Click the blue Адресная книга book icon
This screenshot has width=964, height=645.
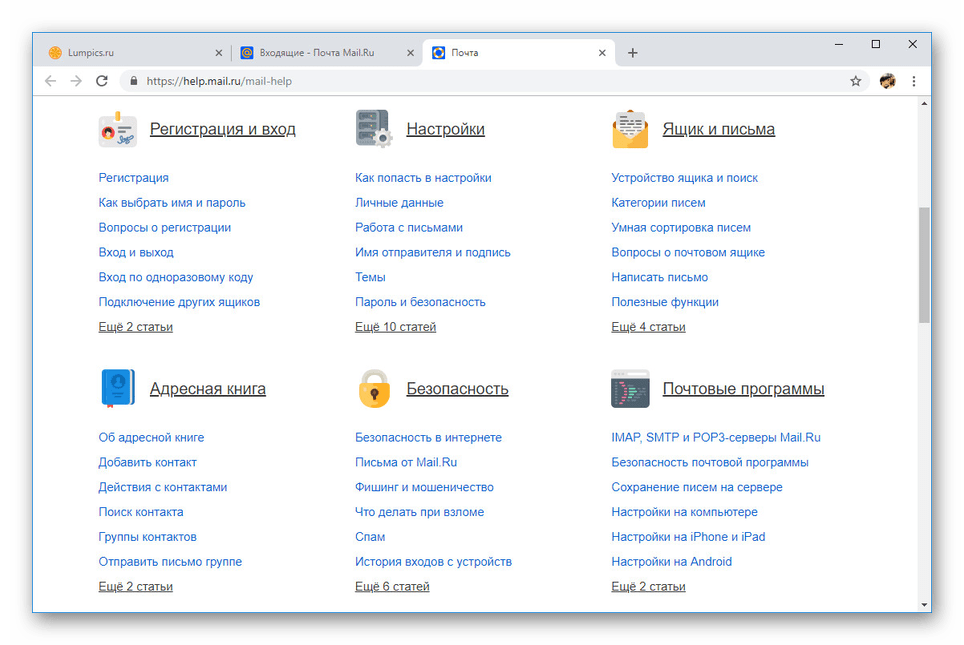tap(117, 389)
